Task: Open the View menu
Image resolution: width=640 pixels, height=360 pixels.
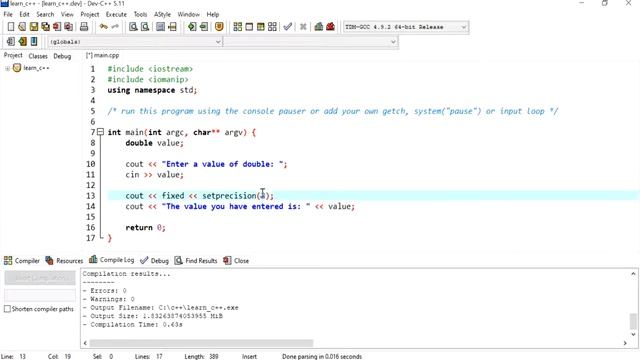Action: [67, 14]
